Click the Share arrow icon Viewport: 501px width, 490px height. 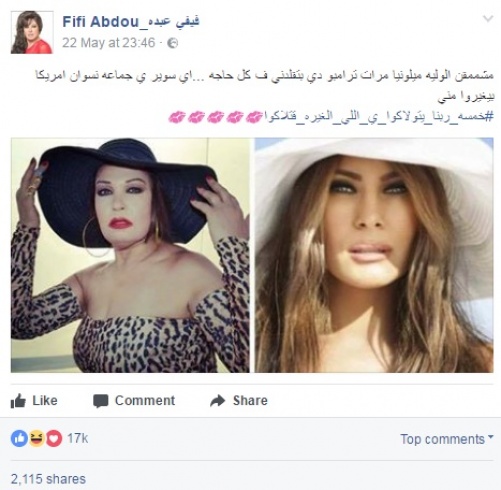(218, 400)
